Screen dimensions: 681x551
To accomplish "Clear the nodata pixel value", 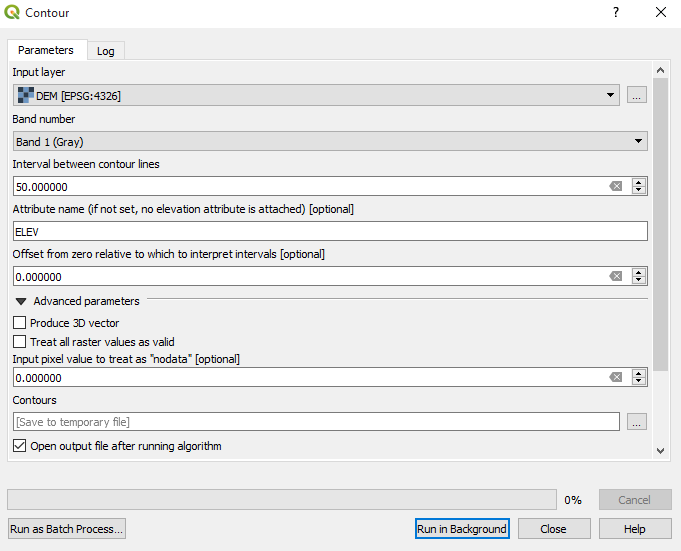I will point(616,377).
